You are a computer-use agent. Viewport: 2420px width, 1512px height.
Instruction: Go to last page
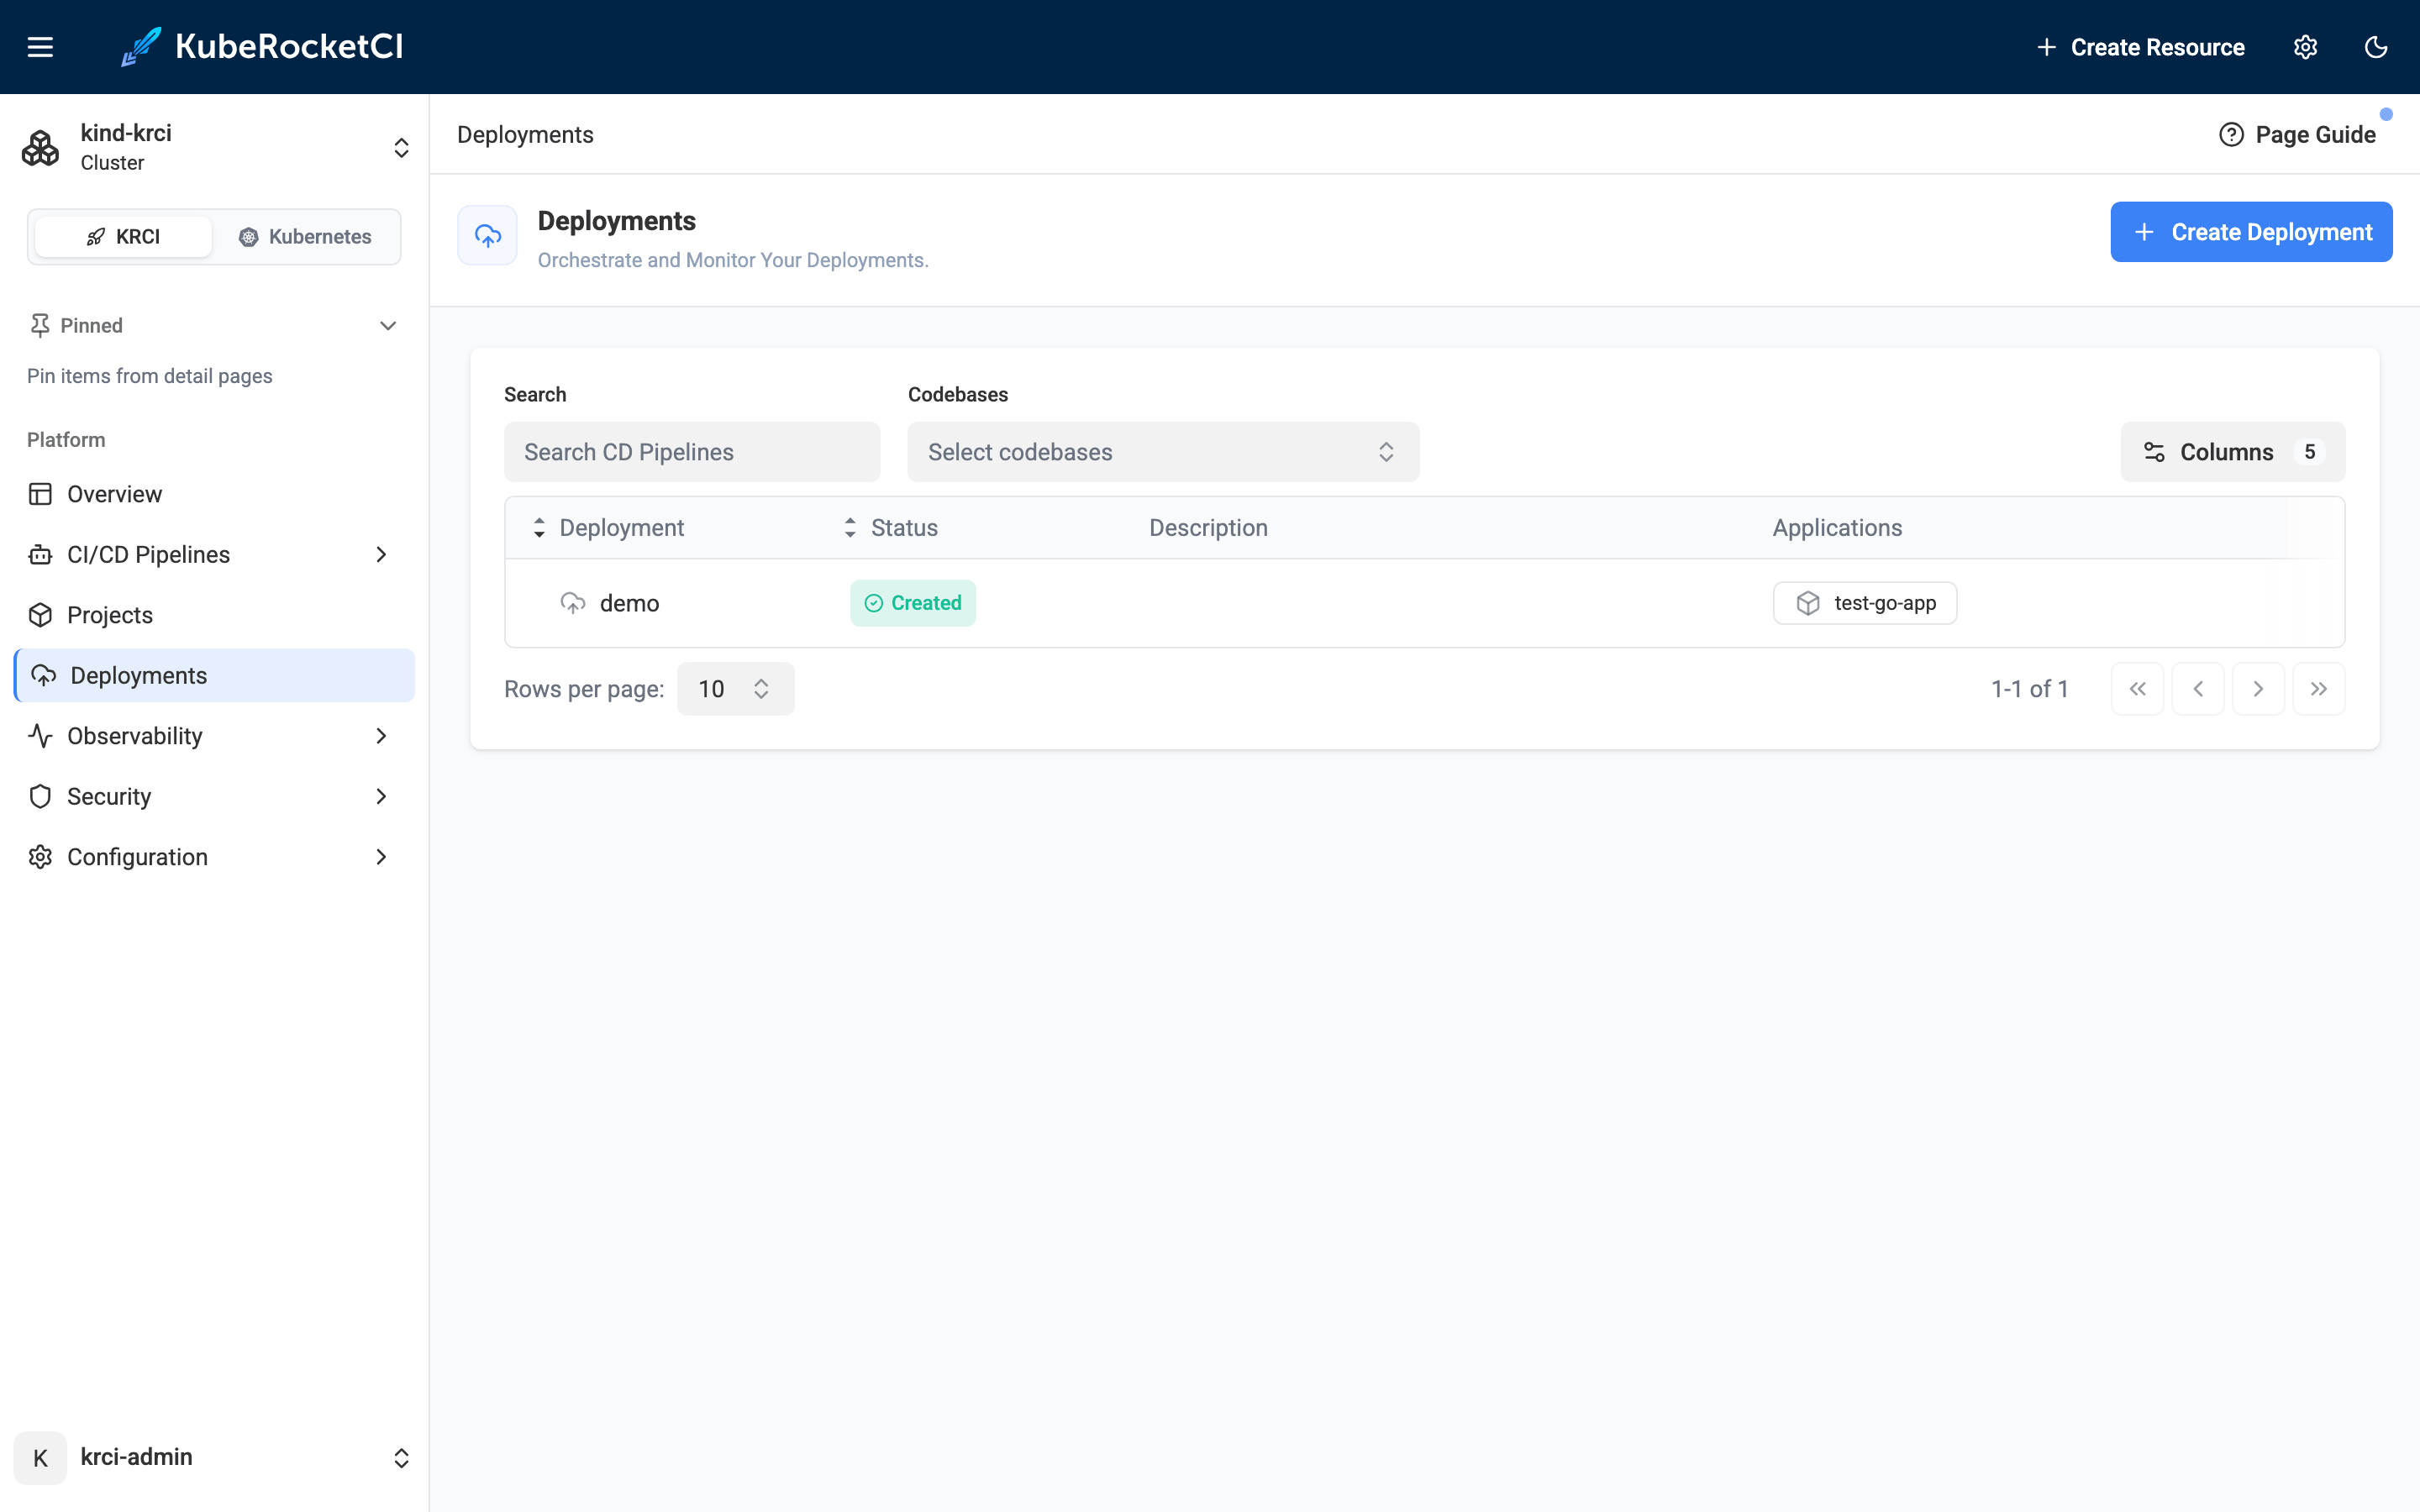(2319, 689)
